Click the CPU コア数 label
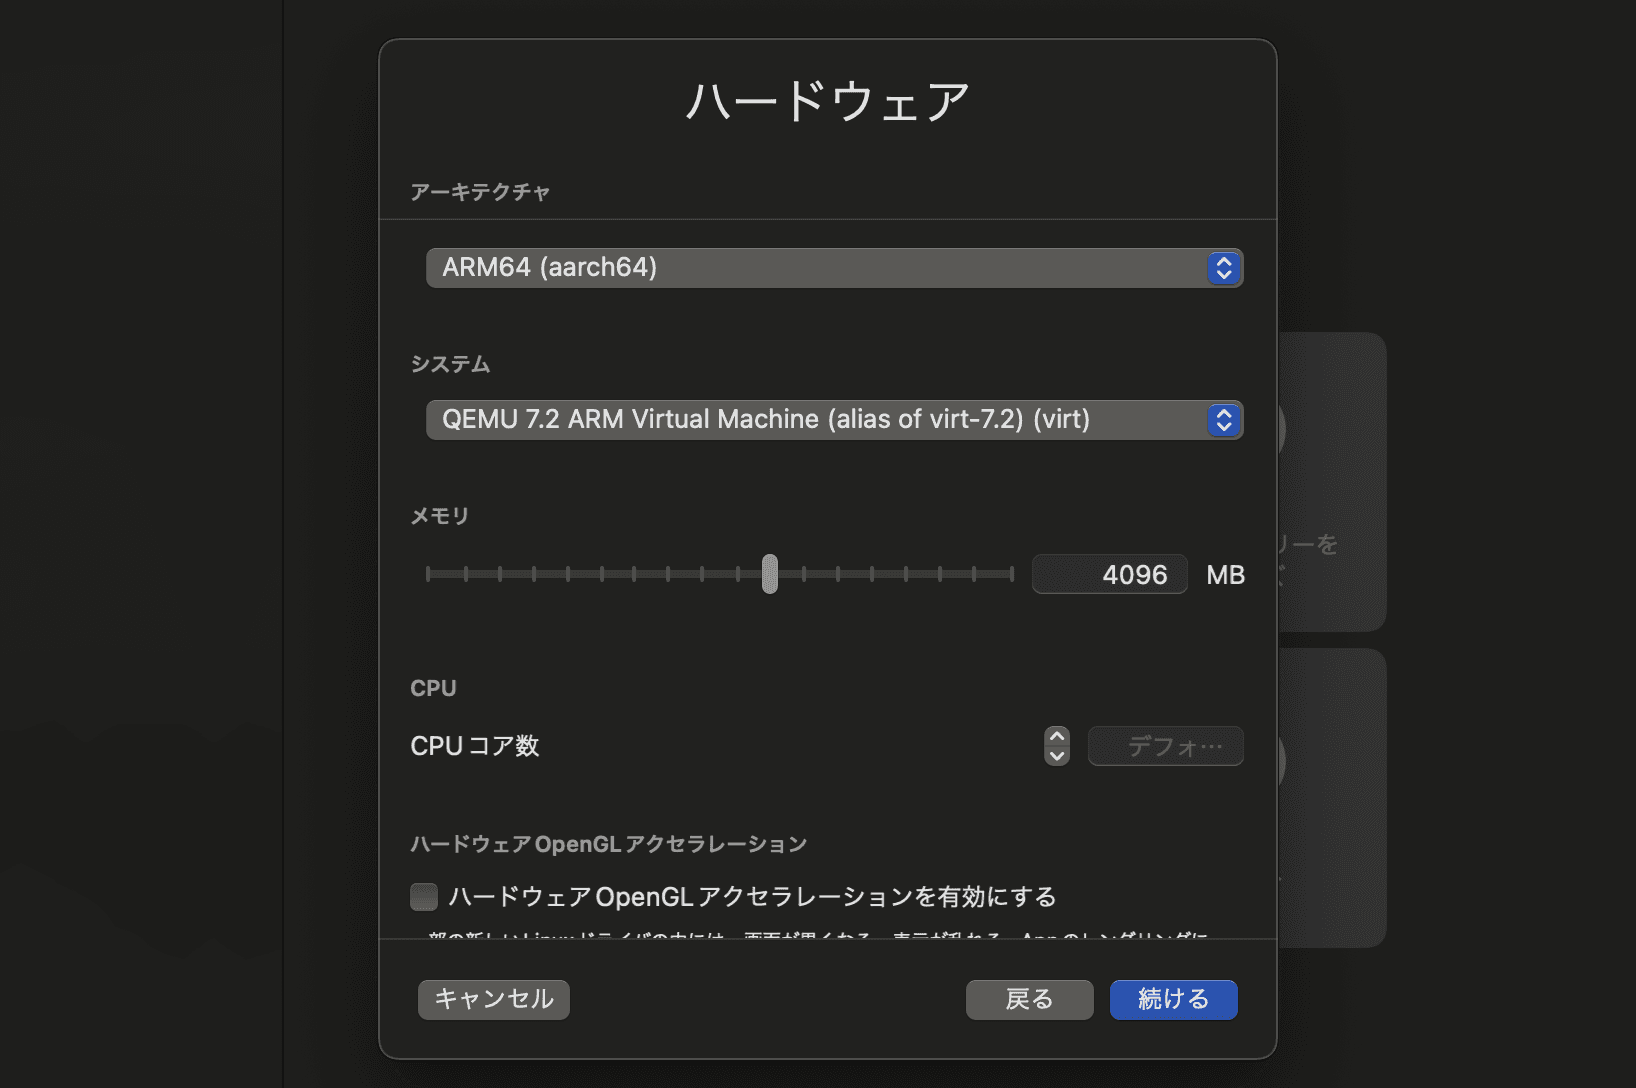The height and width of the screenshot is (1088, 1636). tap(475, 747)
